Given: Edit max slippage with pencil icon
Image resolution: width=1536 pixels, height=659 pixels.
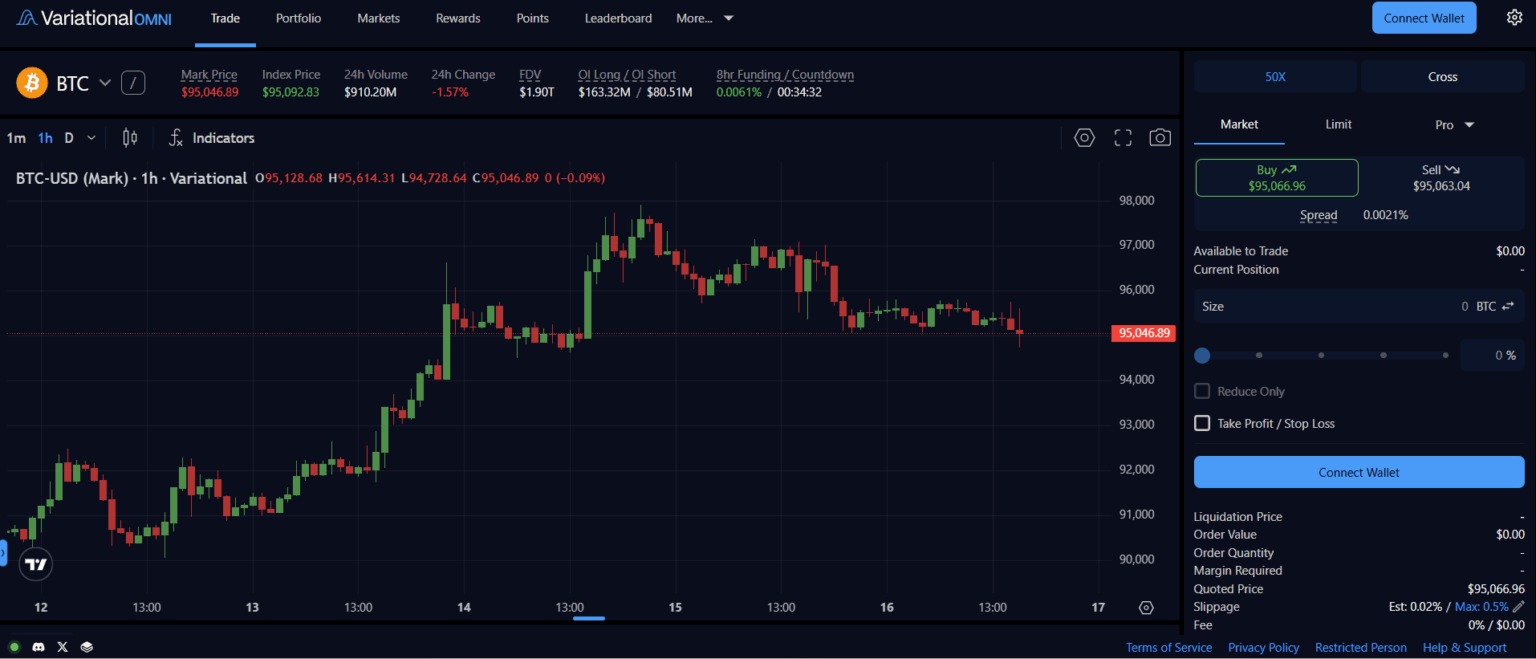Looking at the screenshot, I should (1518, 607).
